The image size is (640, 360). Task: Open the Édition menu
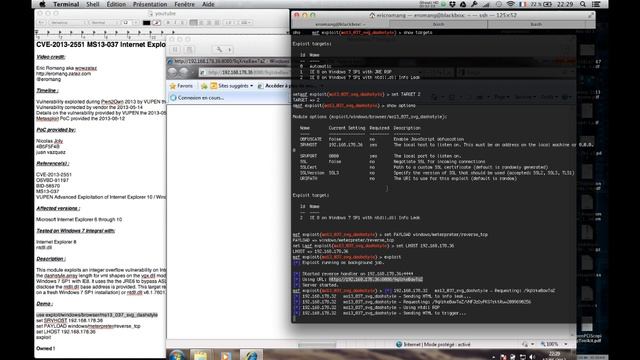coord(116,4)
